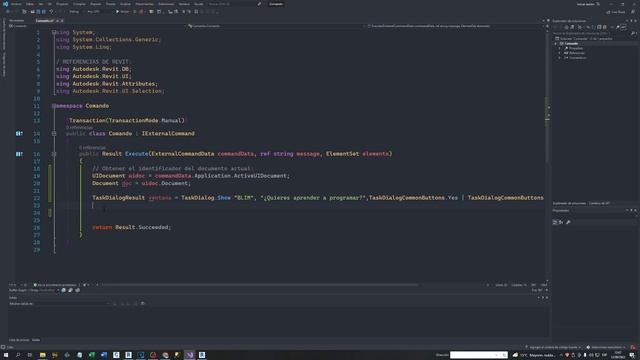Click Alphabetical sort icon in Propiedades panel
This screenshot has width=640, height=360.
tap(561, 222)
